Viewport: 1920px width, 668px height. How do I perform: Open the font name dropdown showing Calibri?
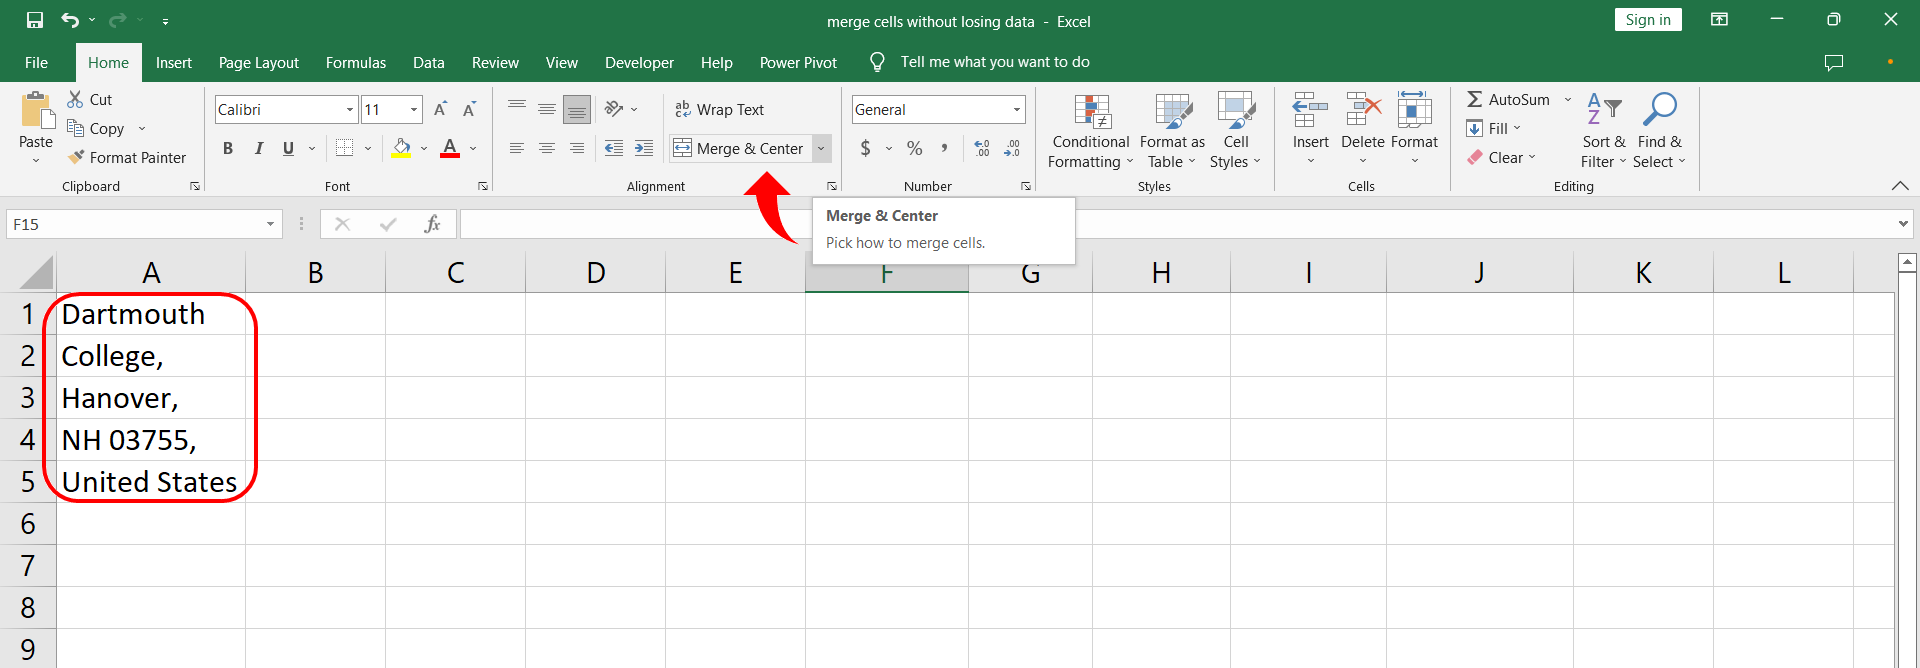pos(350,109)
